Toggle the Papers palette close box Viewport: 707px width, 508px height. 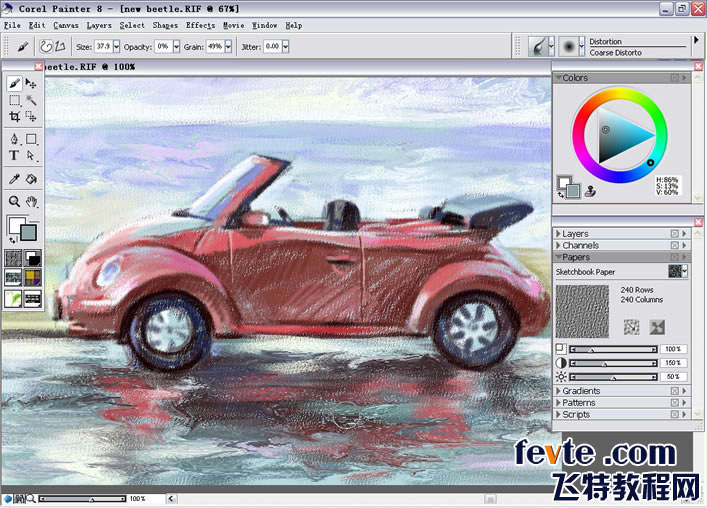675,257
